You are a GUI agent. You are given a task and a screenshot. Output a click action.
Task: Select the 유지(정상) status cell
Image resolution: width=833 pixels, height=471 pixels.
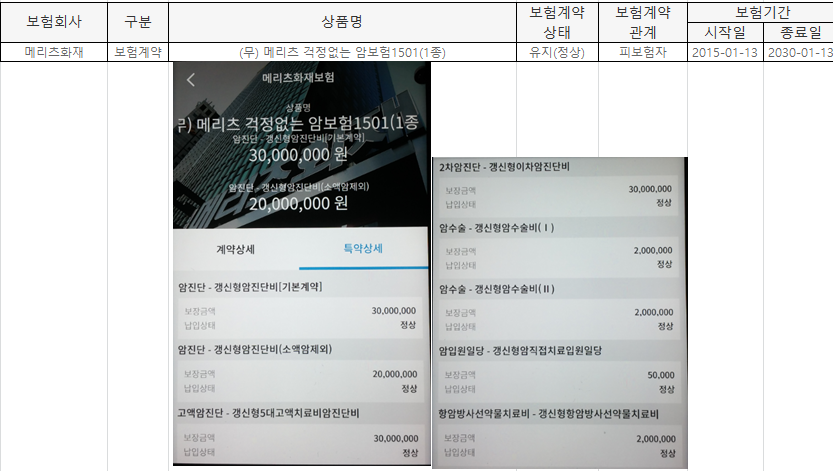click(x=557, y=52)
